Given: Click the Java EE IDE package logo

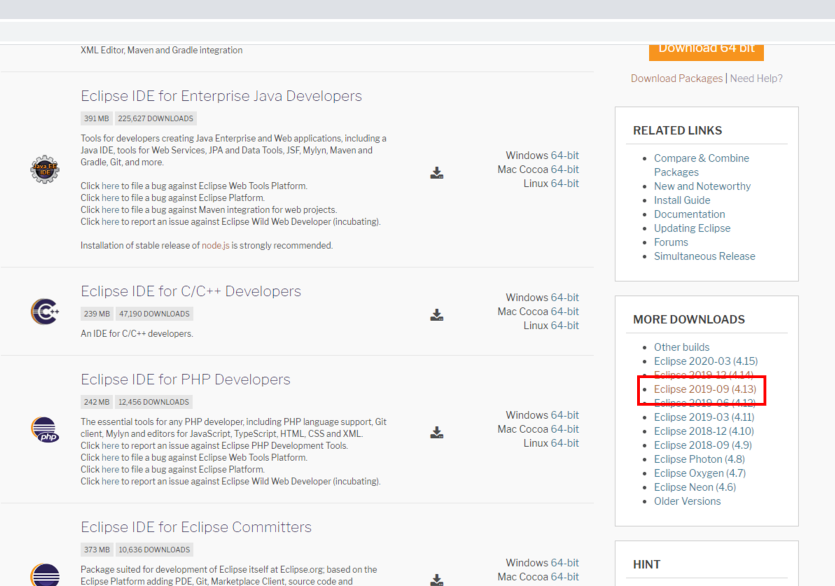Looking at the screenshot, I should coord(45,169).
